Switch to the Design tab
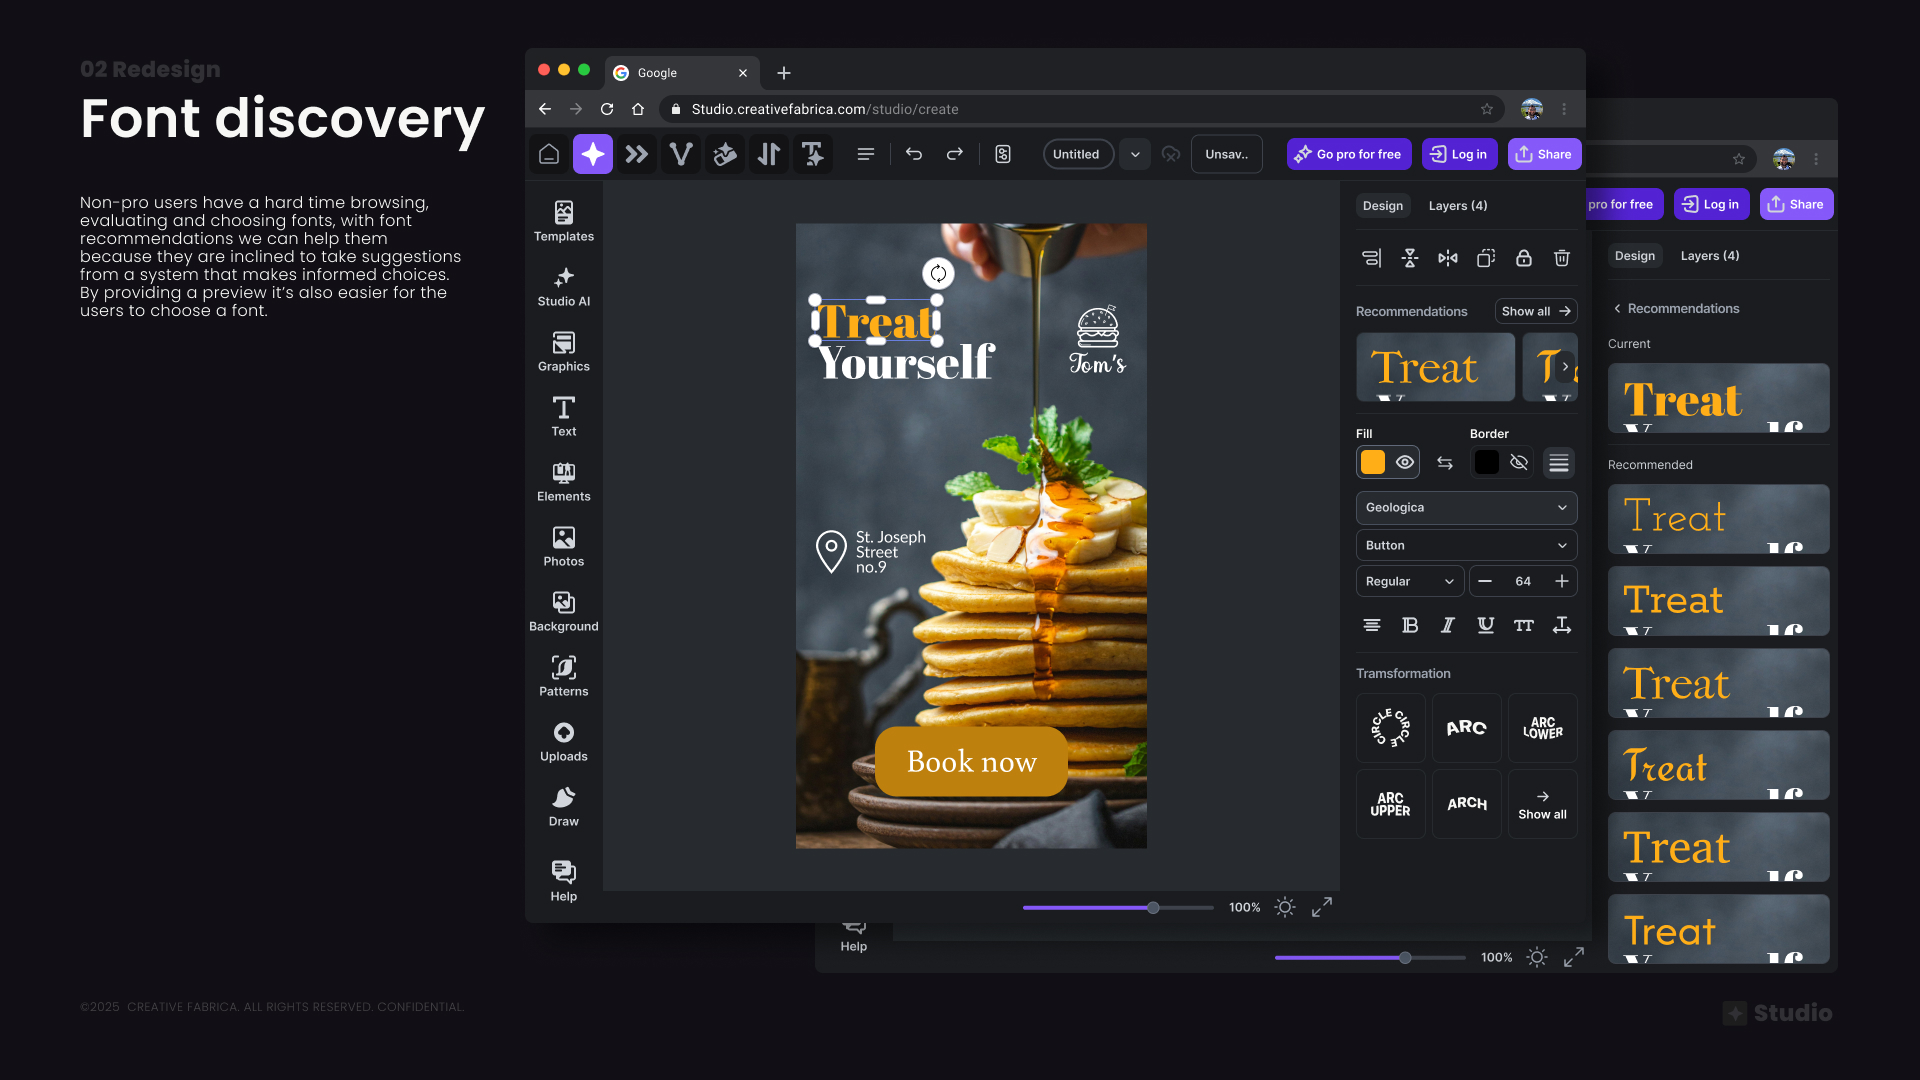 (x=1383, y=205)
